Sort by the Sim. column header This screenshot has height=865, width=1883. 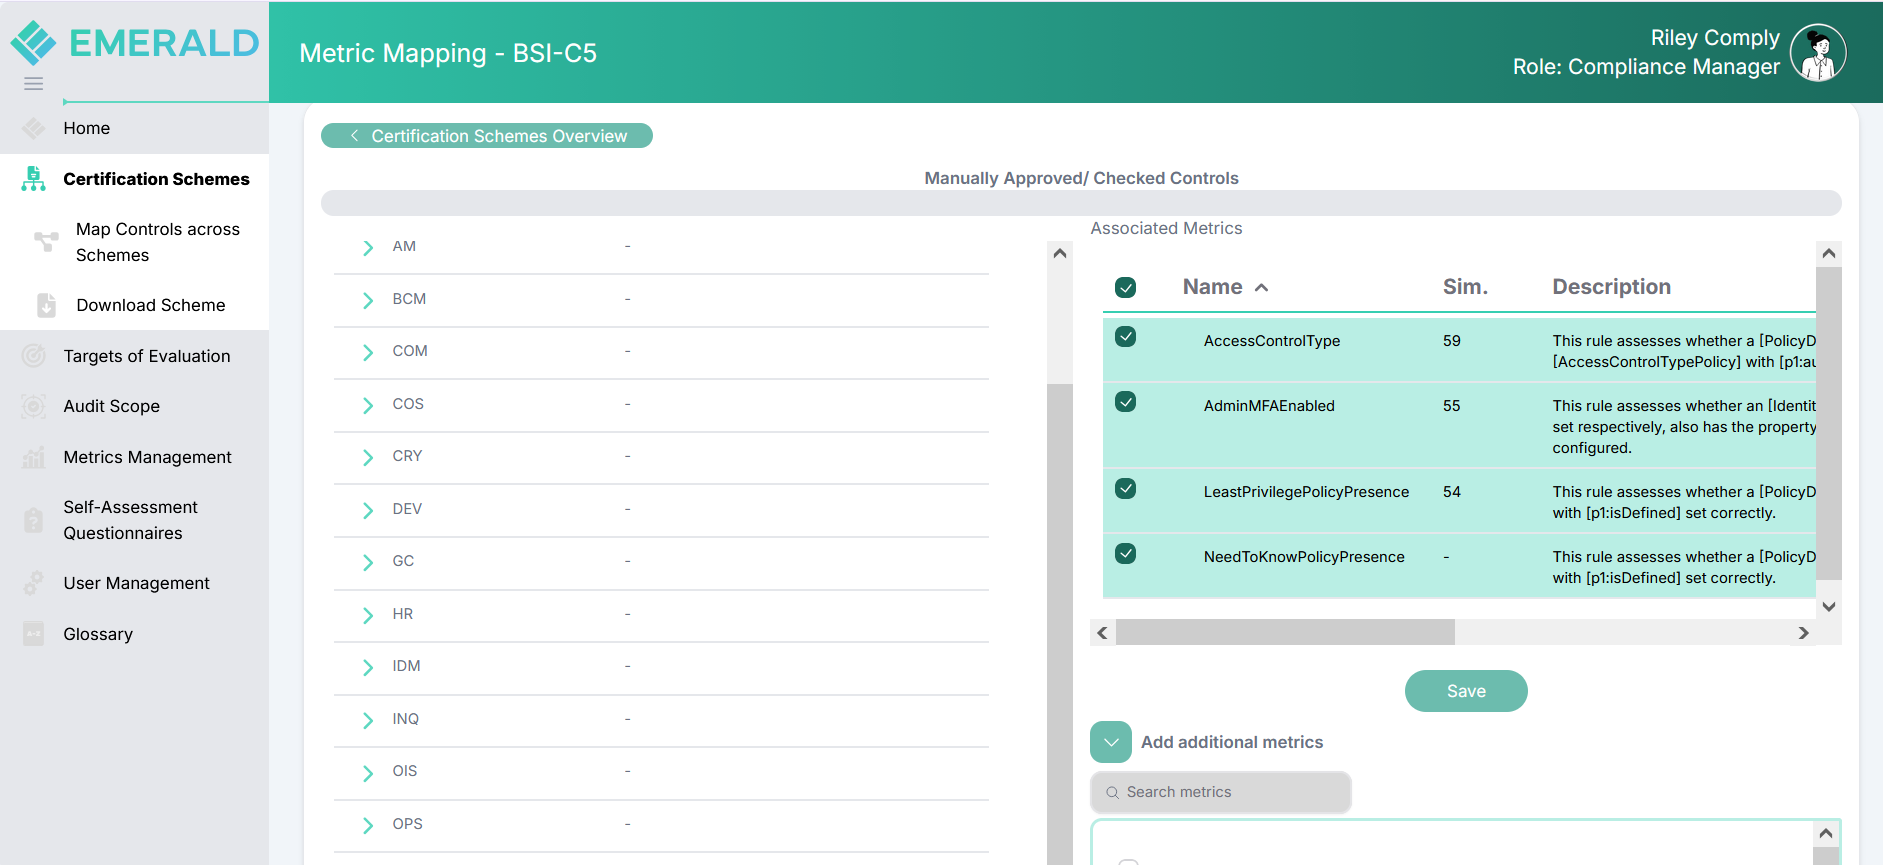(x=1465, y=287)
